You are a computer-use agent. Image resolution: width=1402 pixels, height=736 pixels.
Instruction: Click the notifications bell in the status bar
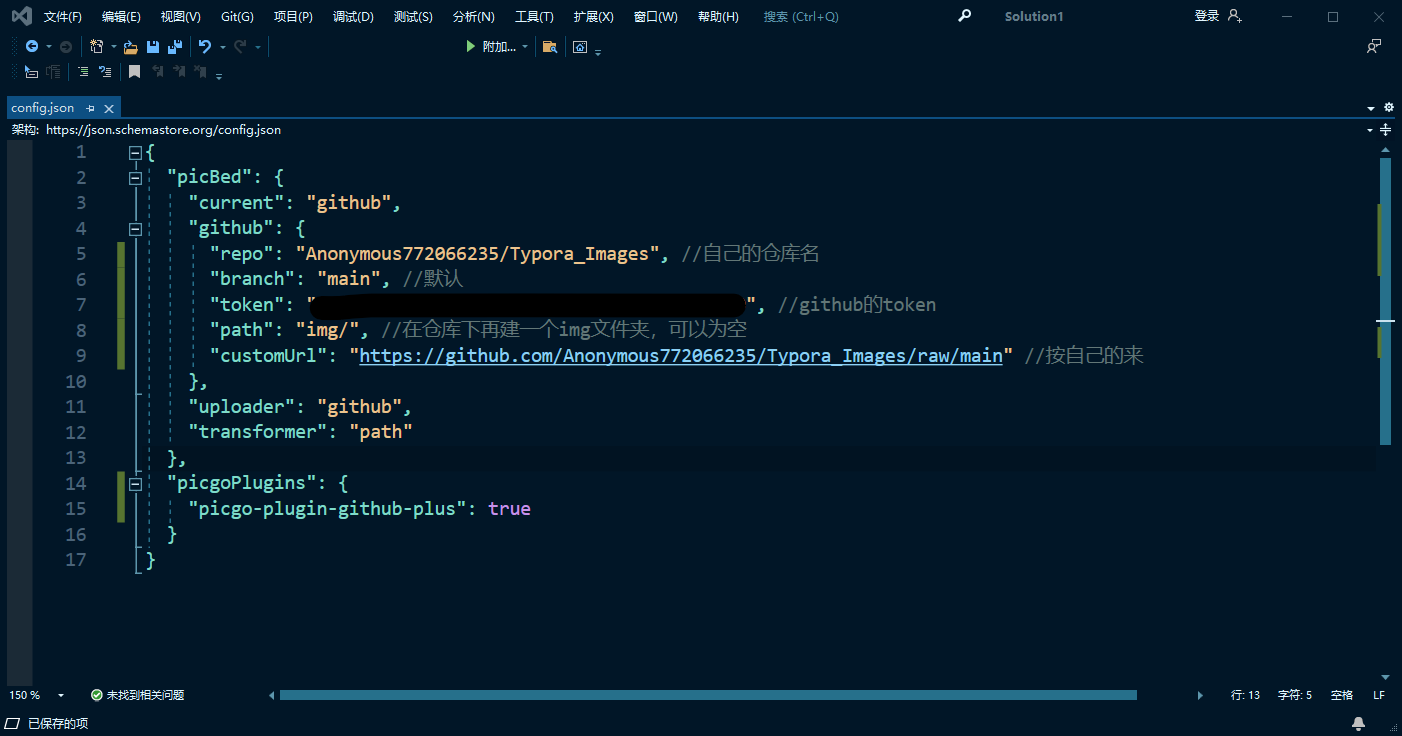1358,723
